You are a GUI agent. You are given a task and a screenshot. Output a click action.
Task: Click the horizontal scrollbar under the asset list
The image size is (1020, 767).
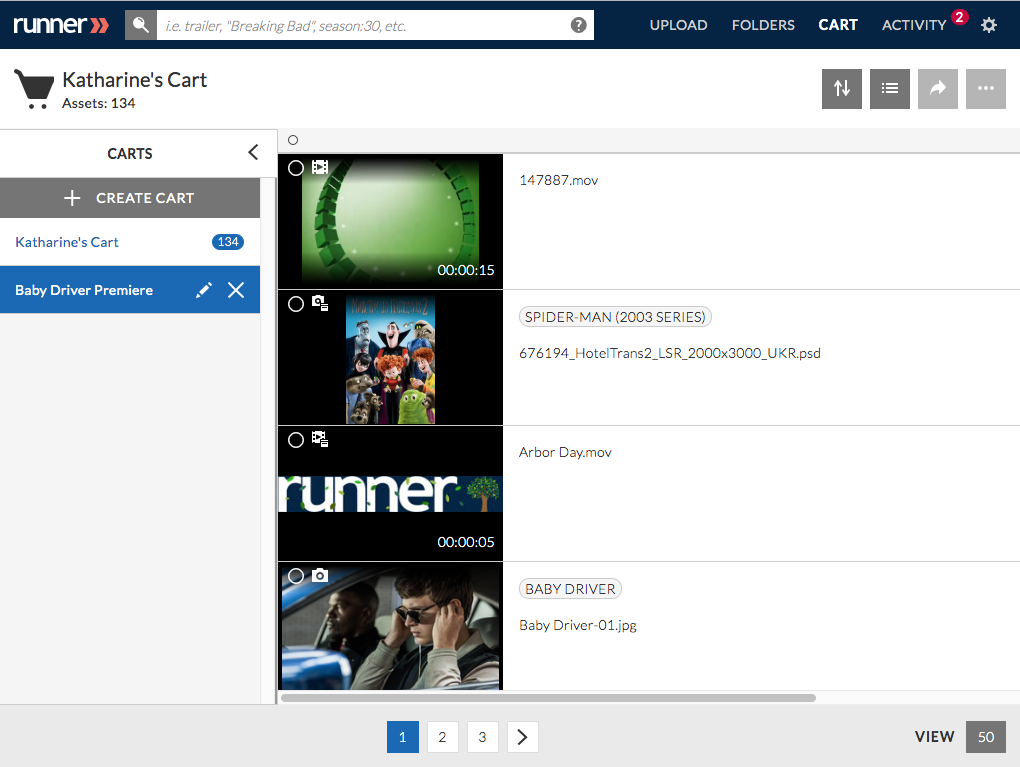point(548,698)
